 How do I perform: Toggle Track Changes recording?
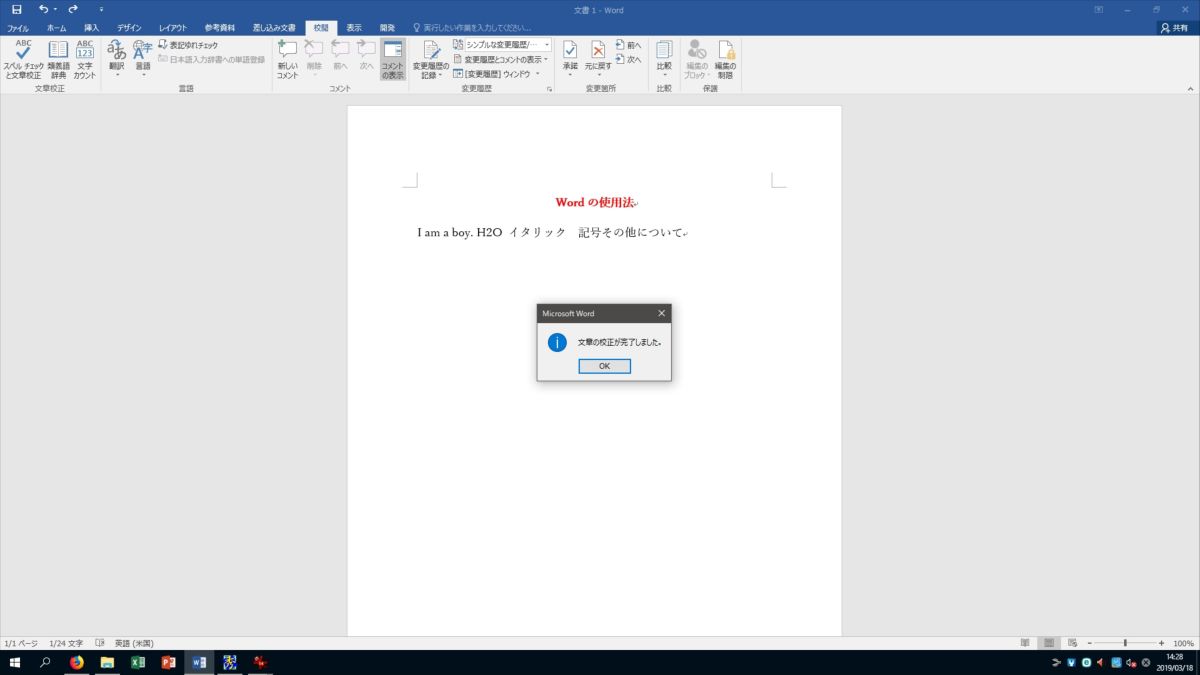click(431, 59)
